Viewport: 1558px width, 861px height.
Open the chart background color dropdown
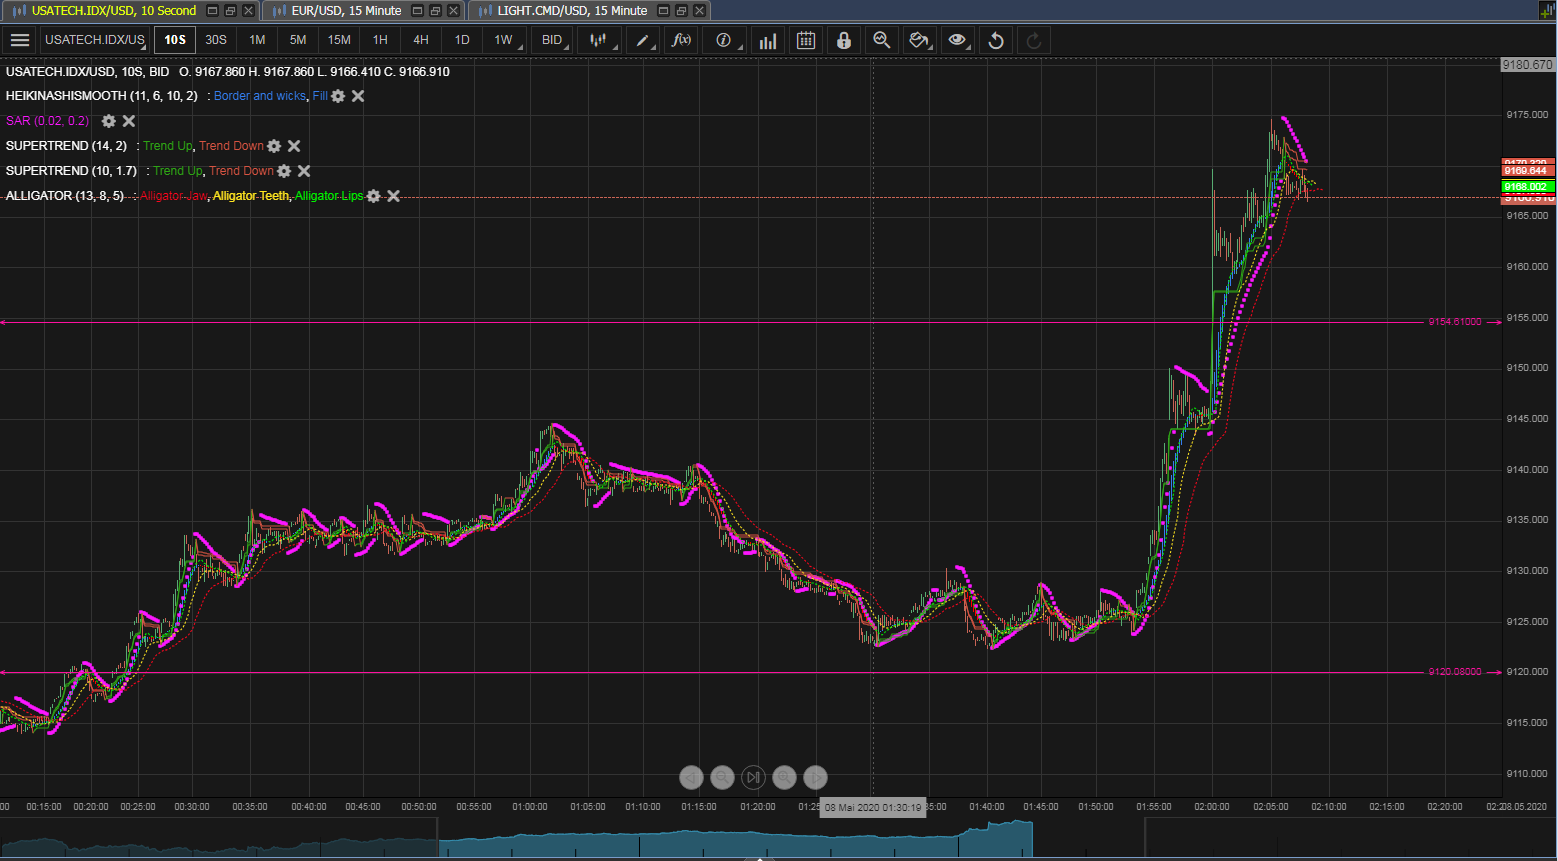coord(920,40)
